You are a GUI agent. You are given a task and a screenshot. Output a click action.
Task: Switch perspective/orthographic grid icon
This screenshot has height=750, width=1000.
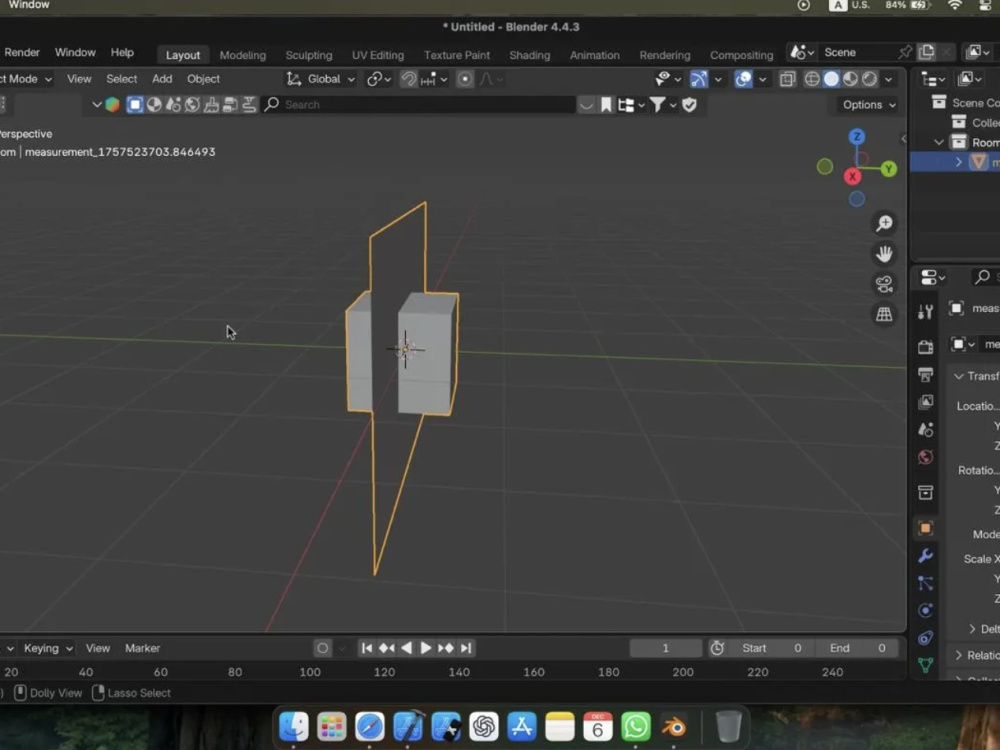[884, 314]
